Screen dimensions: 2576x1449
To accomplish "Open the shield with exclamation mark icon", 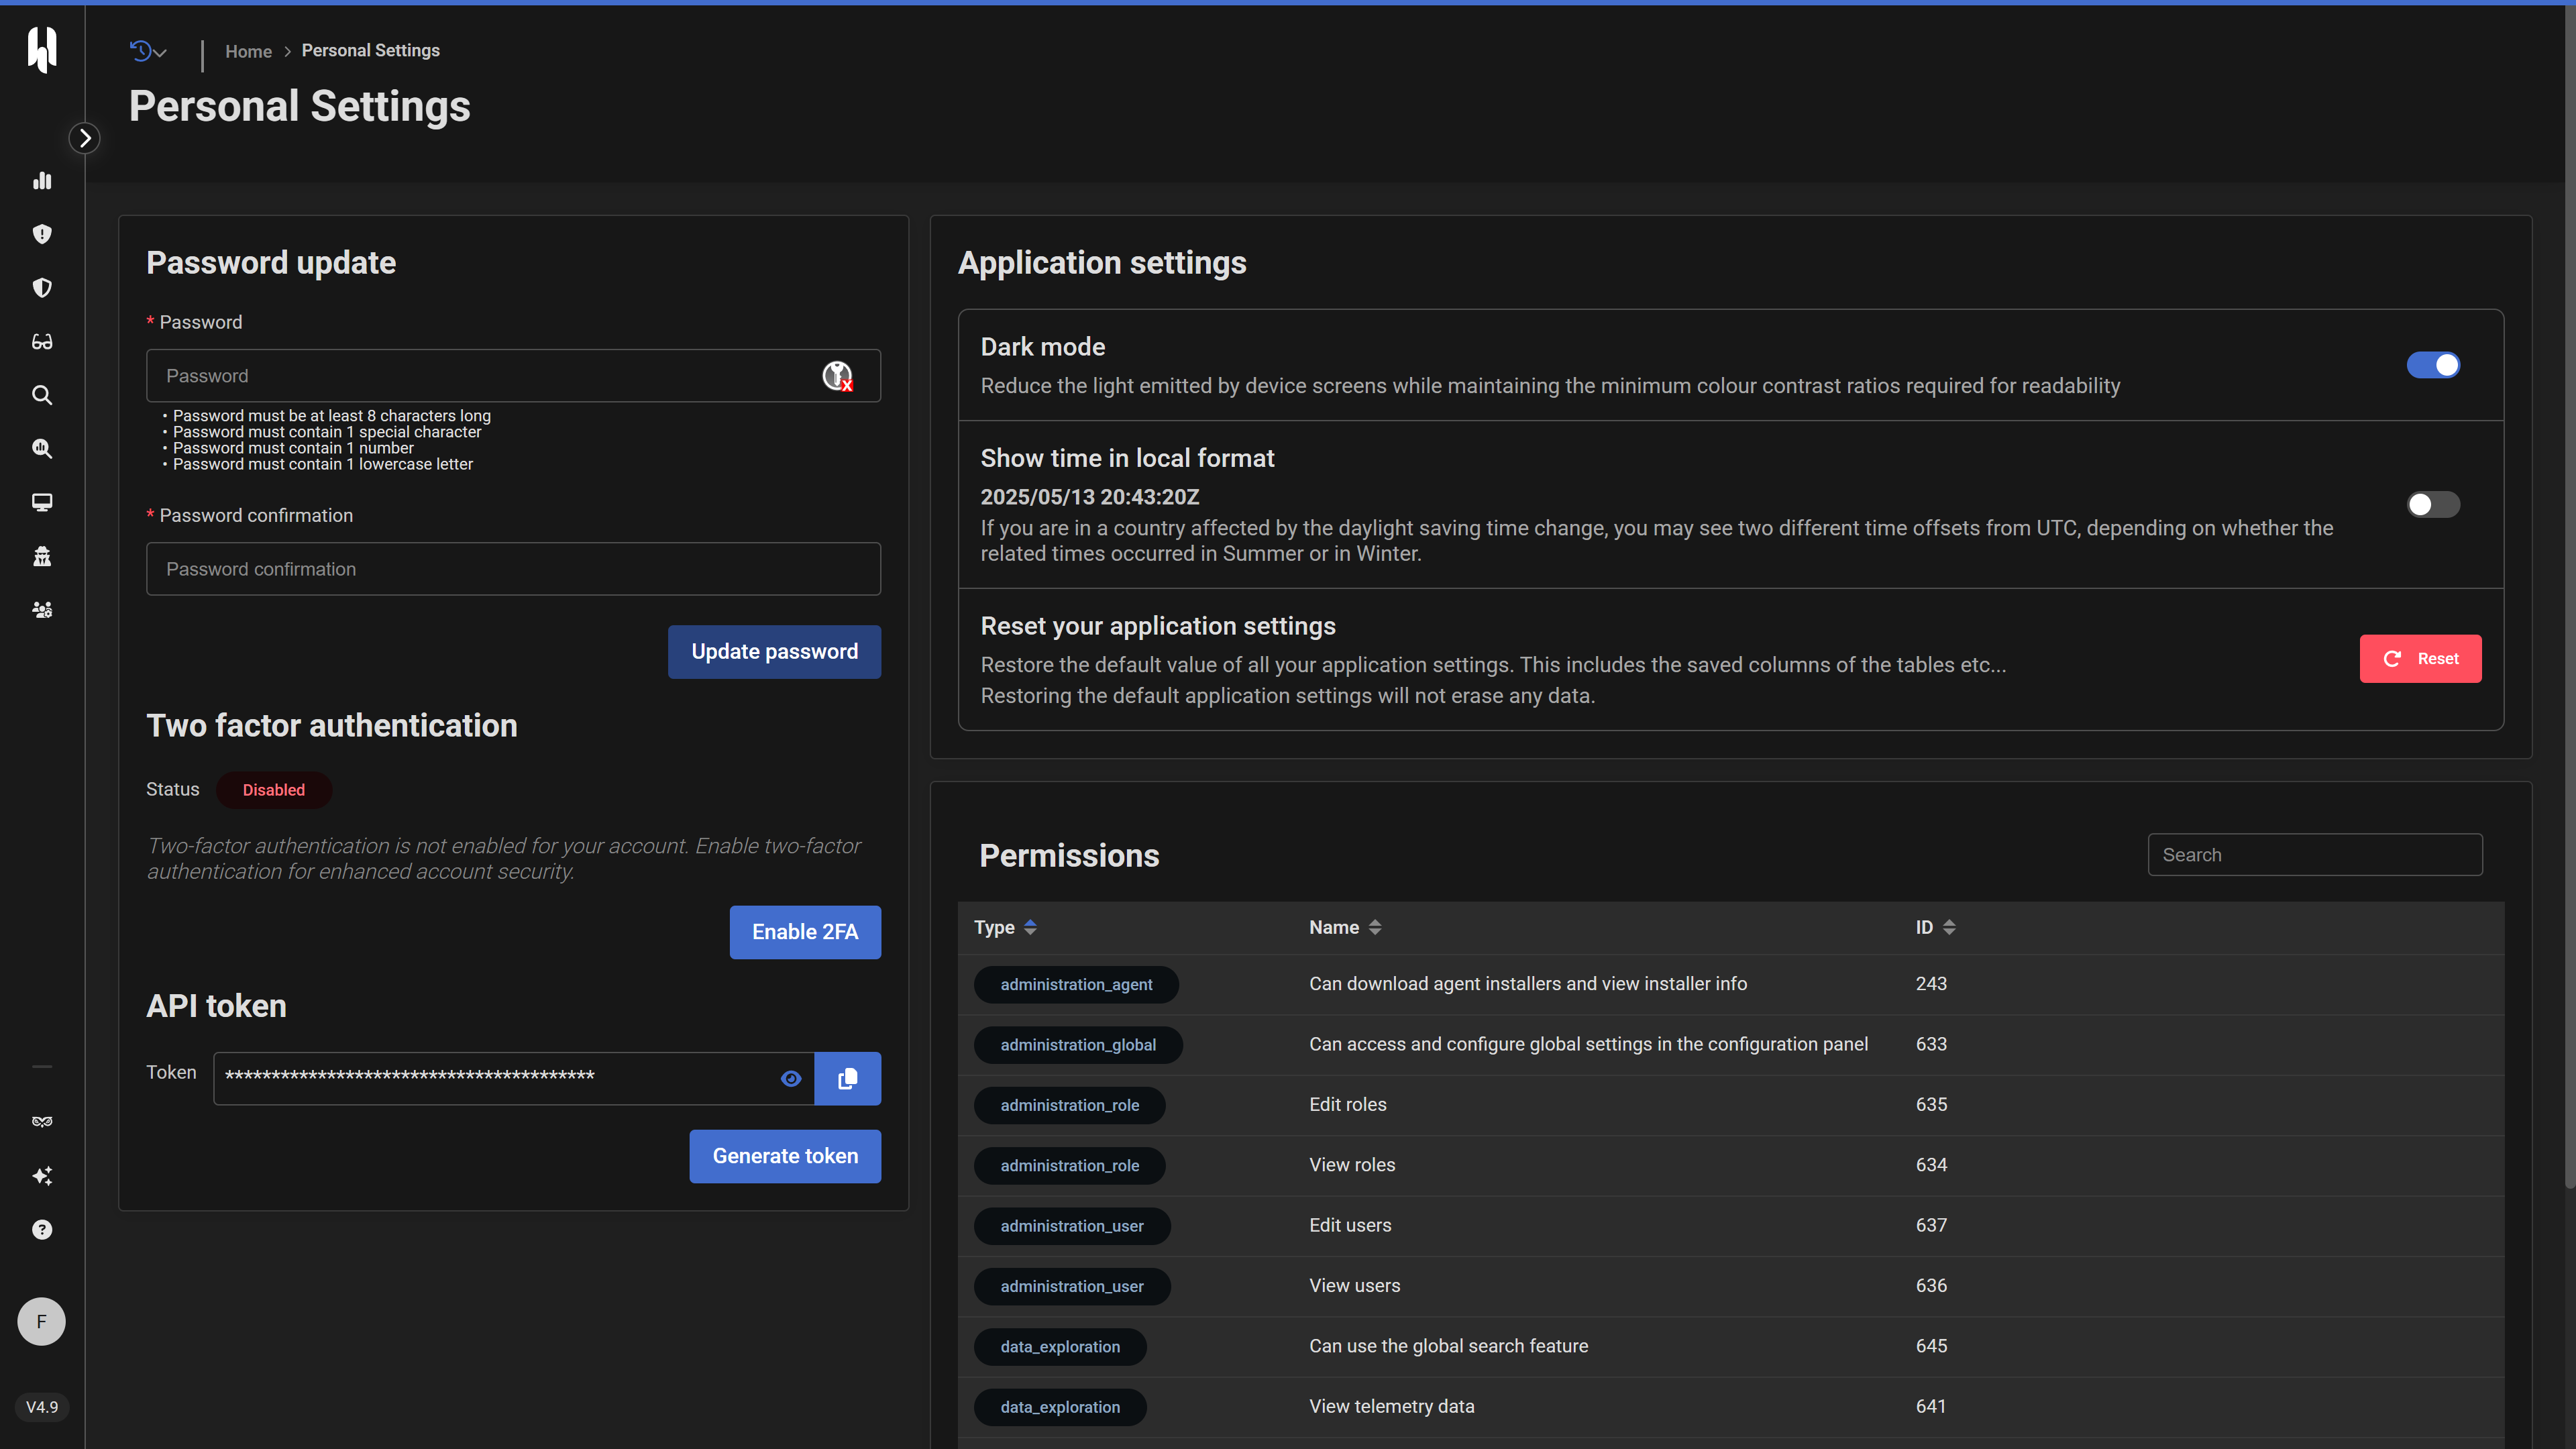I will [x=42, y=234].
